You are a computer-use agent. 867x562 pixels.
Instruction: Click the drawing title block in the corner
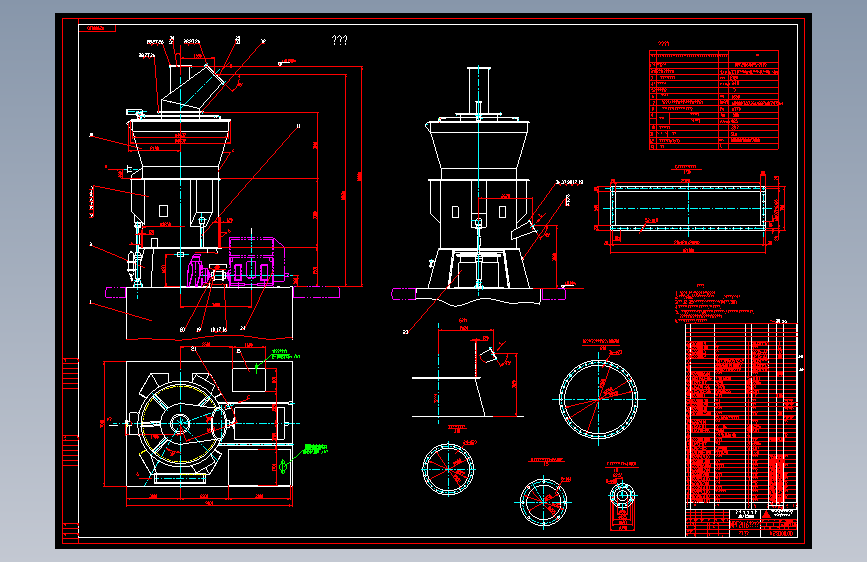tap(741, 522)
